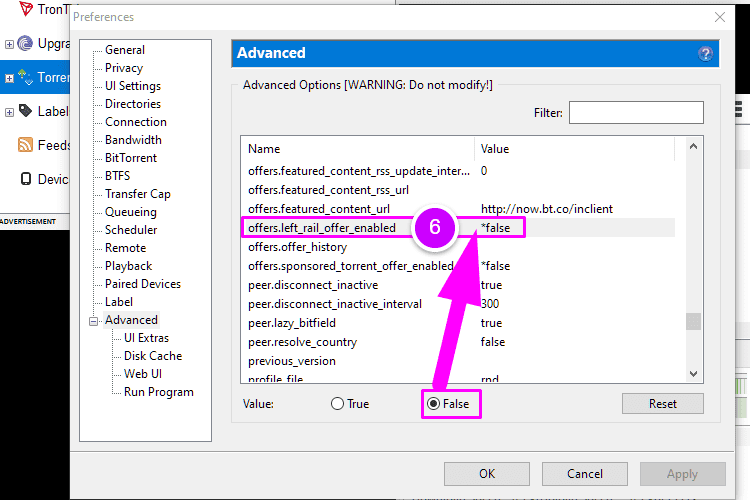Screen dimensions: 750x500
Task: Click the Apply button
Action: pos(683,474)
